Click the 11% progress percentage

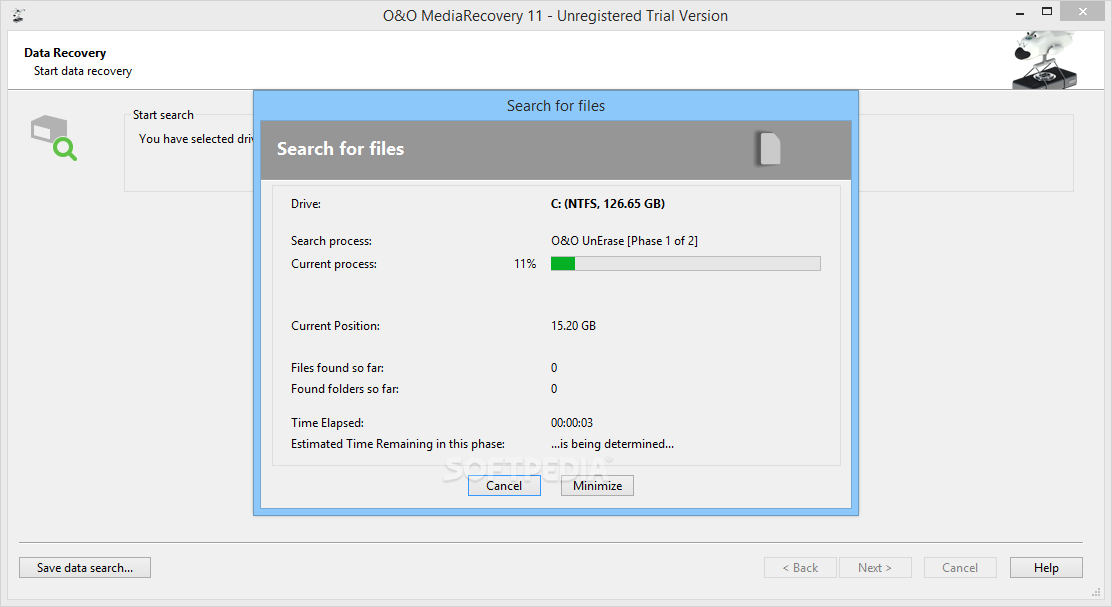point(525,264)
